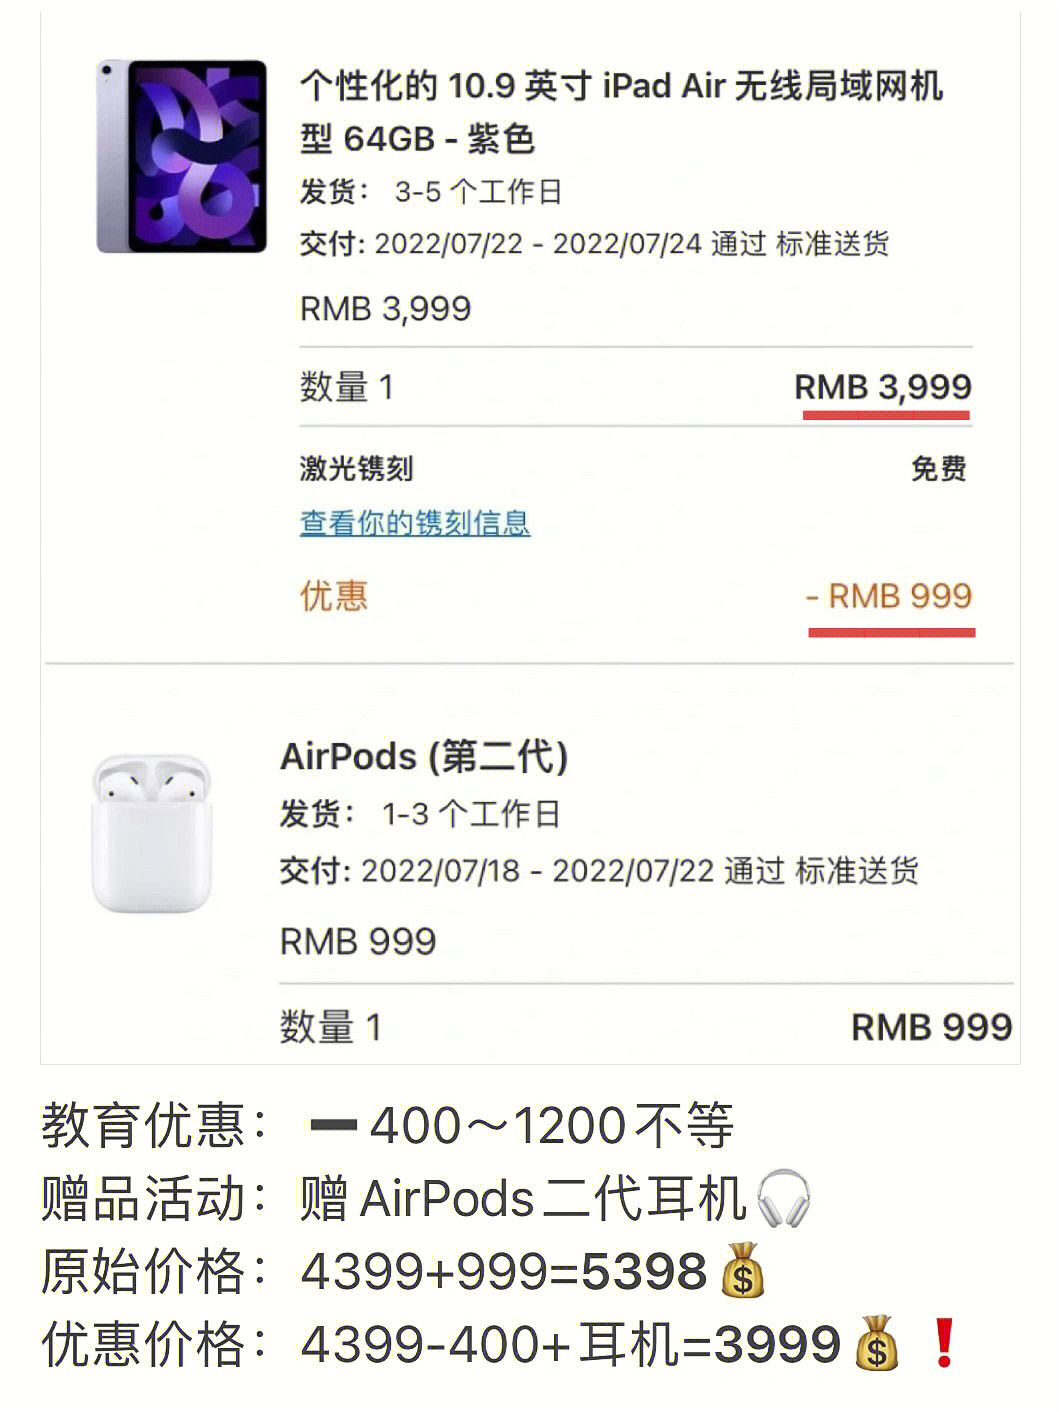The image size is (1059, 1412).
Task: Click the 激光镌刻 label
Action: point(356,468)
